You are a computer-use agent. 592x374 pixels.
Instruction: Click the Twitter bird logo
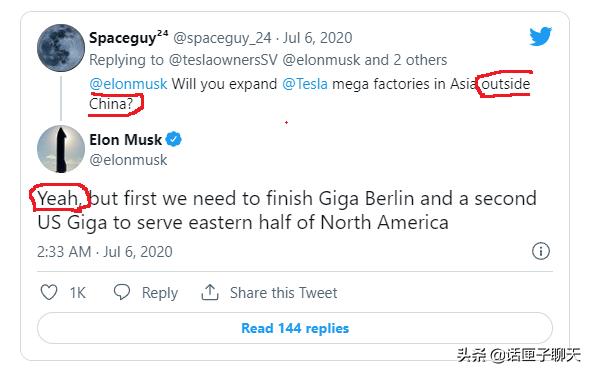click(540, 36)
